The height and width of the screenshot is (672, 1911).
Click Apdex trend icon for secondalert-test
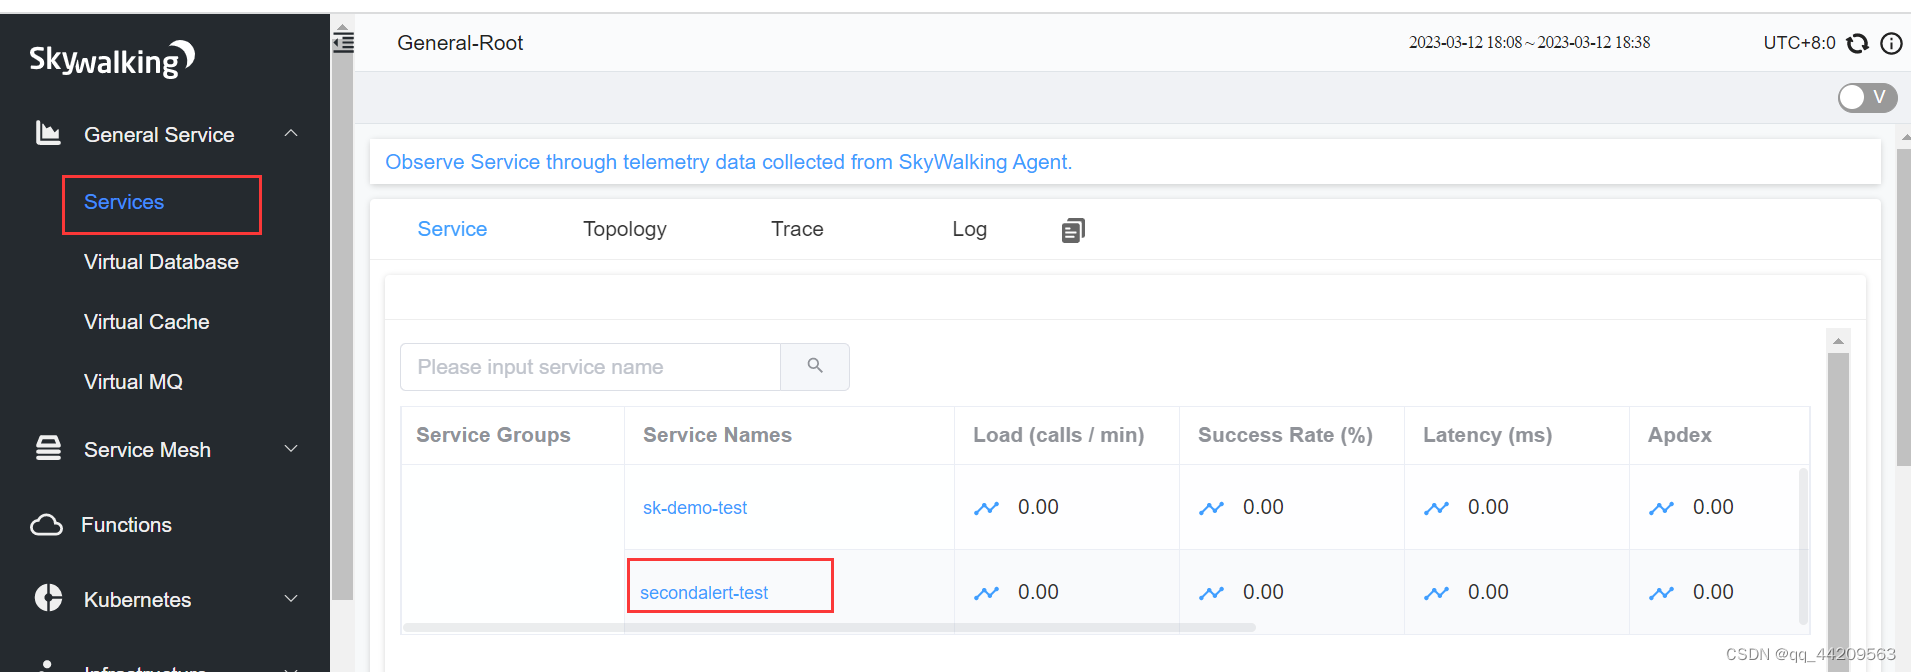tap(1661, 593)
